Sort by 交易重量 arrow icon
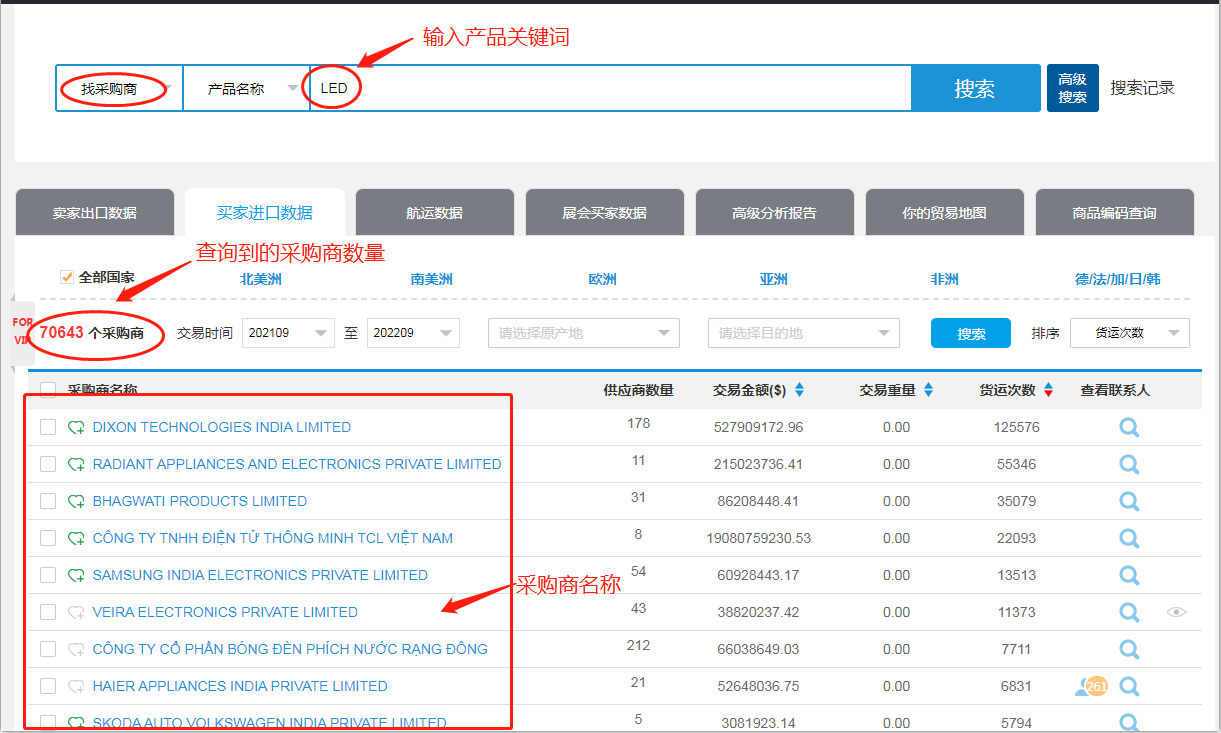 click(928, 390)
